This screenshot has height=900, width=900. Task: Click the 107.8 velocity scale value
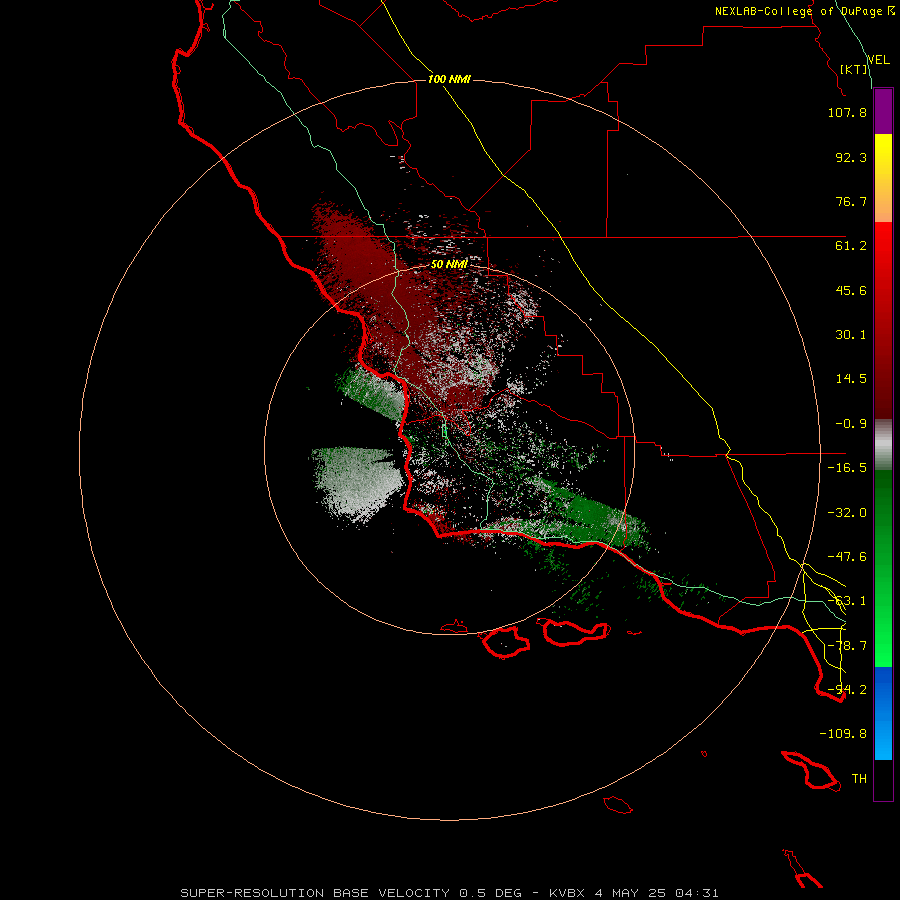point(847,112)
